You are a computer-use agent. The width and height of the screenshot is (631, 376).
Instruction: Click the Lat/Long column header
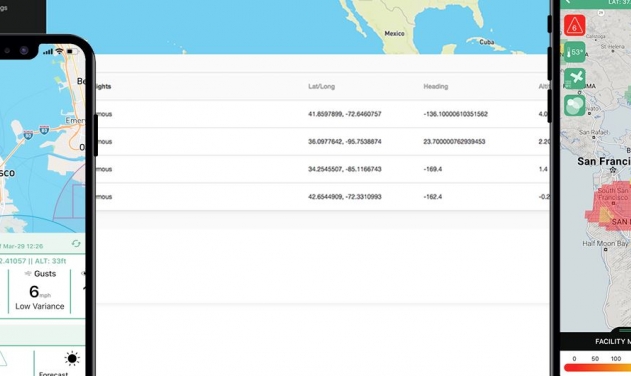[321, 87]
